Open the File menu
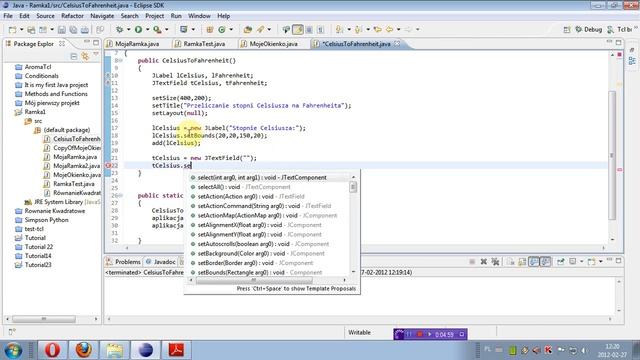640x360 pixels. [8, 16]
